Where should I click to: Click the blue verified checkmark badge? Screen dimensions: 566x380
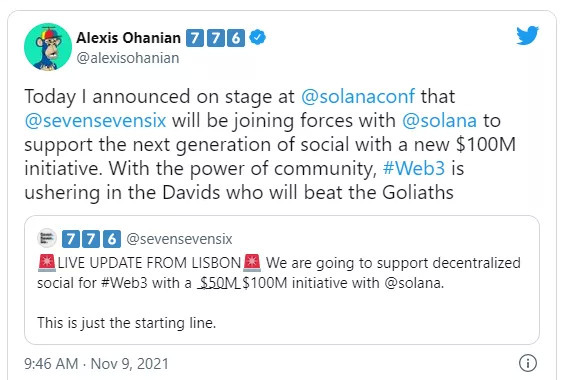[x=257, y=38]
